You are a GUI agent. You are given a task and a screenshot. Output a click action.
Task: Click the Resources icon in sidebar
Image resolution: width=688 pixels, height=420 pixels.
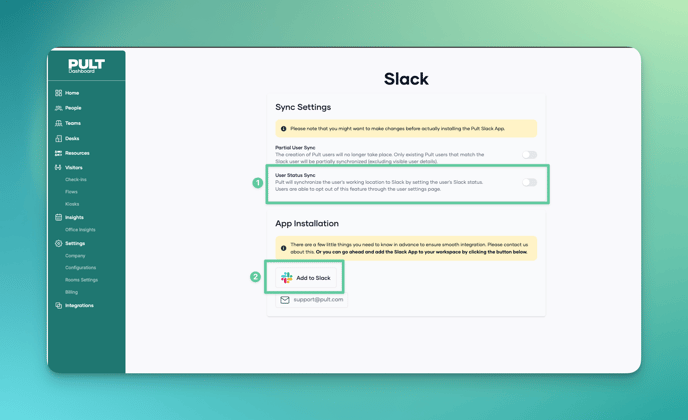coord(58,153)
